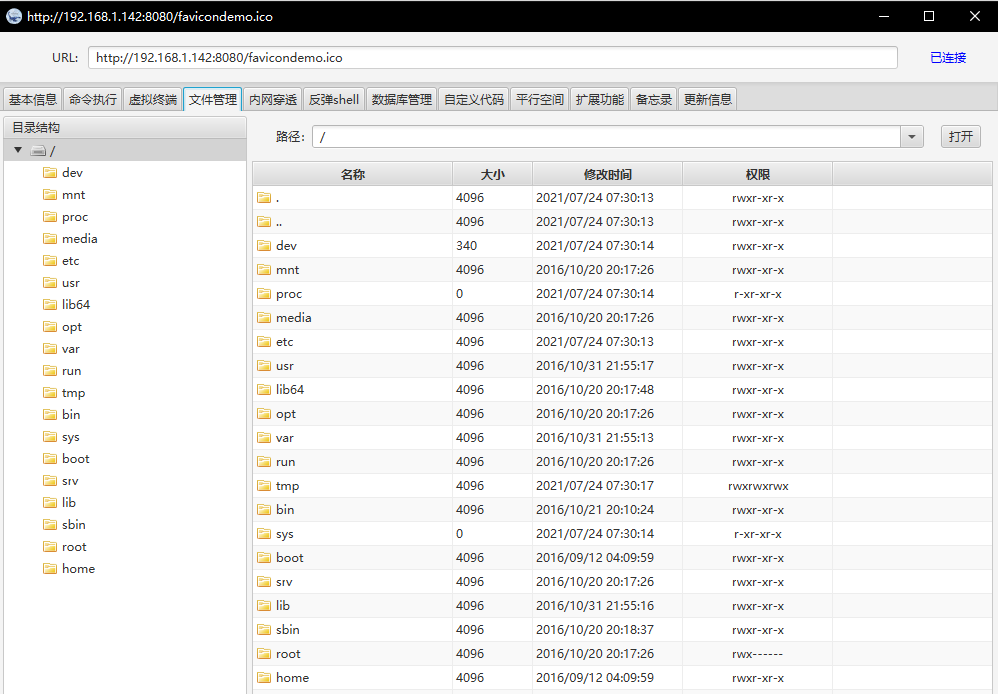Click the folder icon on the ".." parent entry
Screen dimensions: 998x694
point(265,221)
